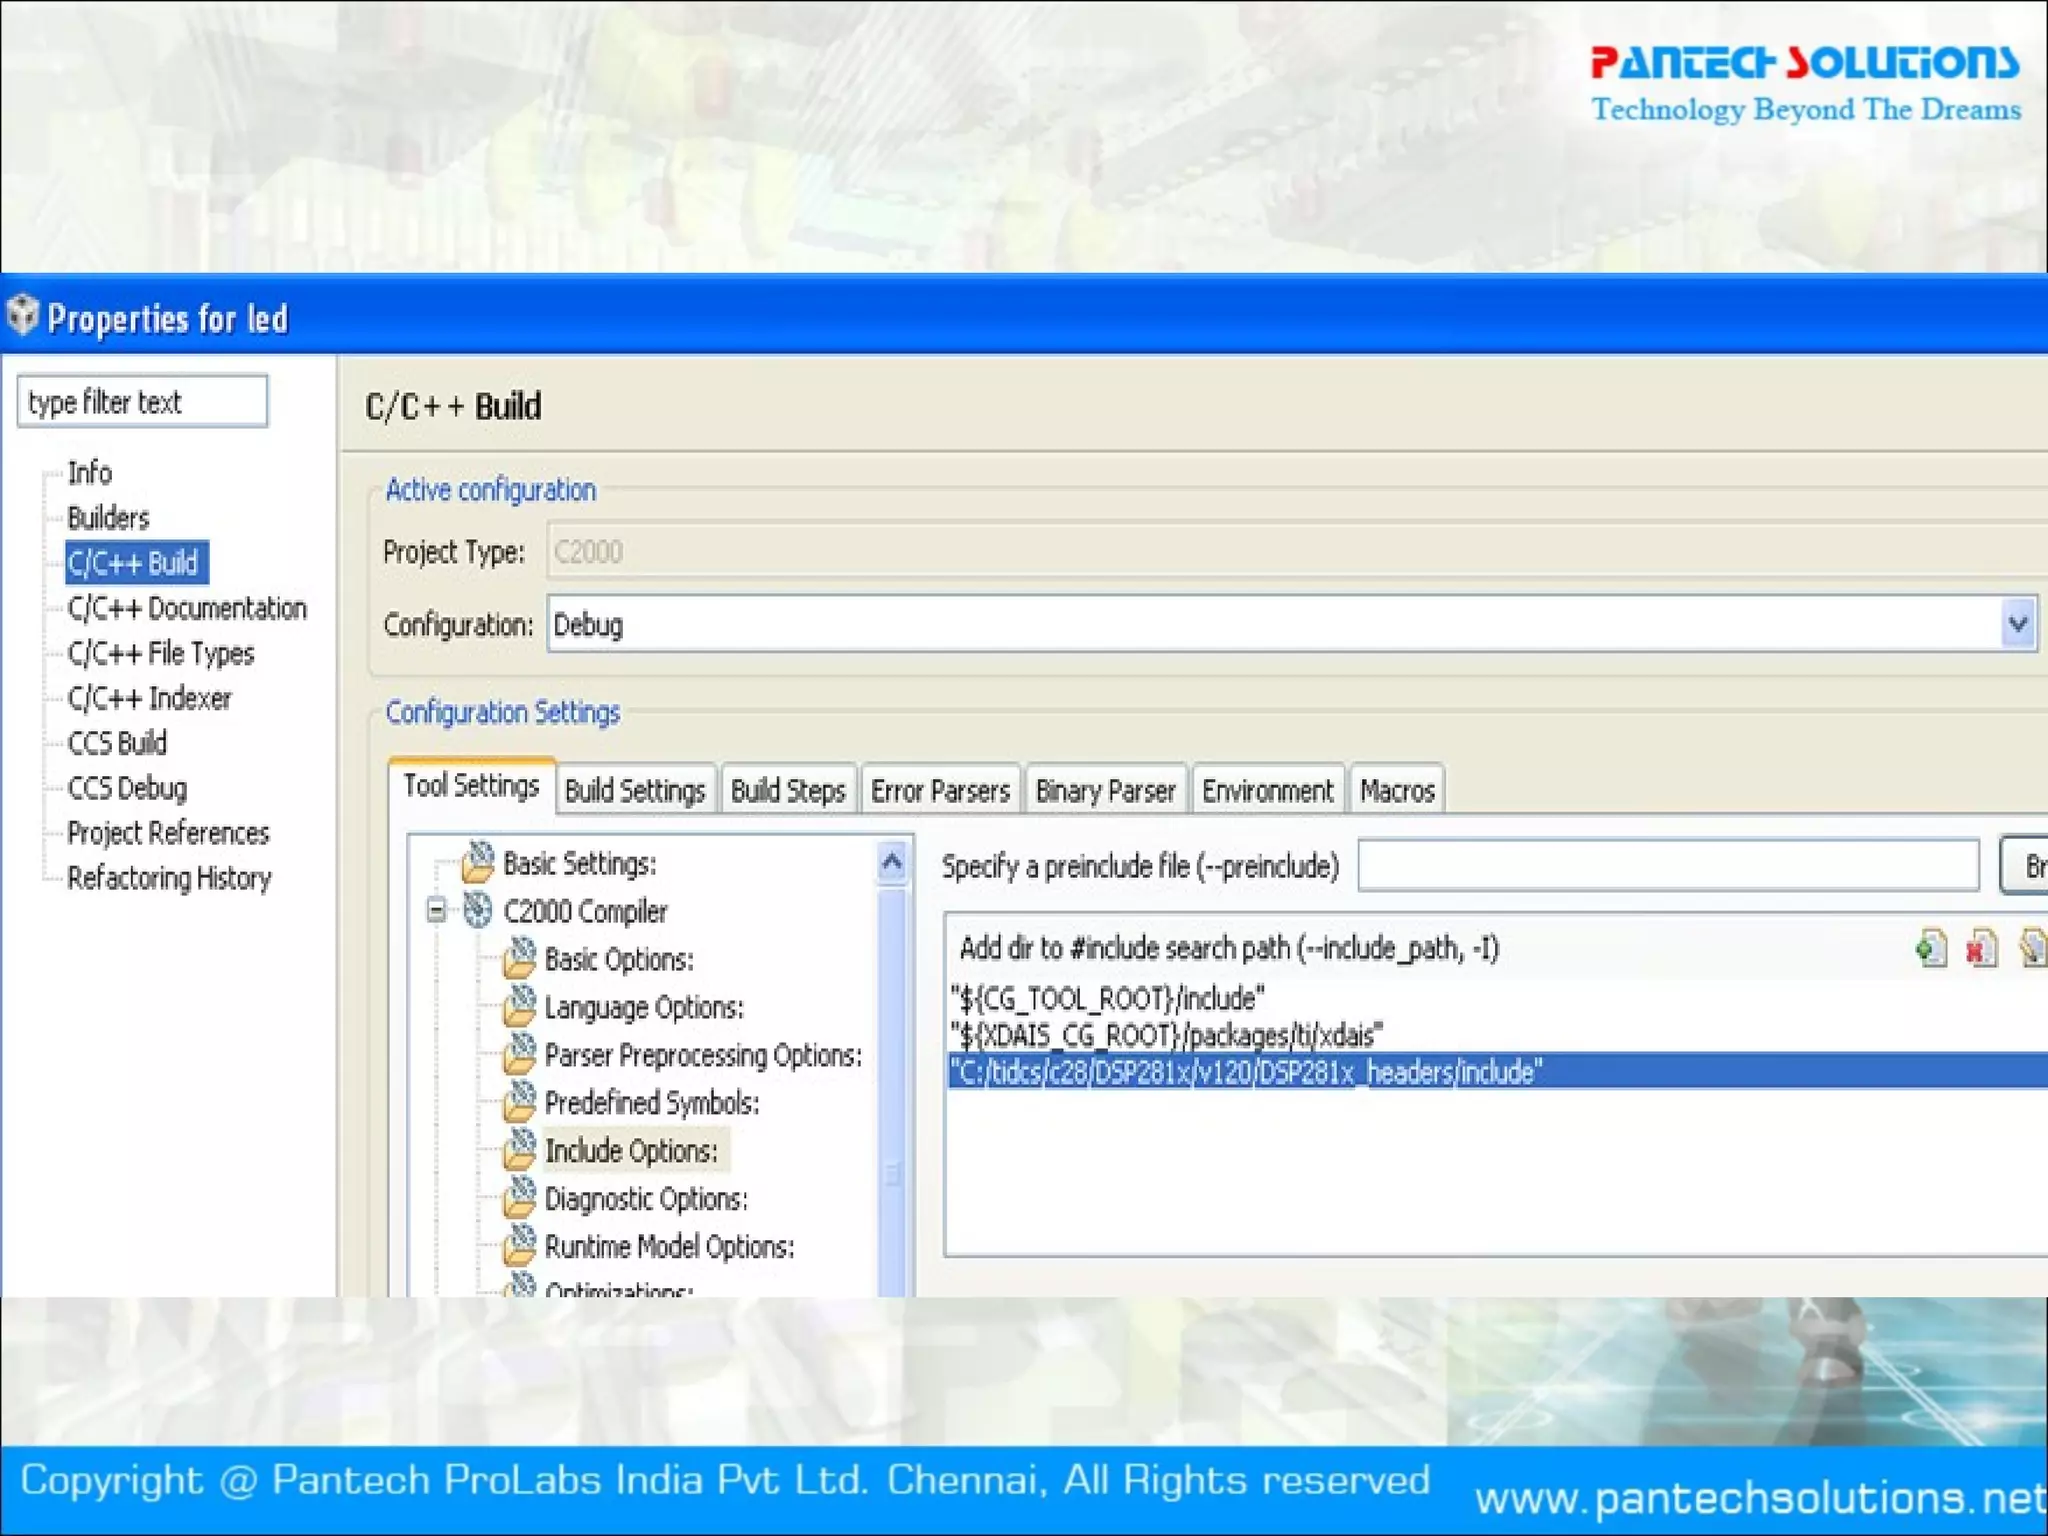Open the Configuration dropdown showing Debug
Image resolution: width=2048 pixels, height=1536 pixels.
pyautogui.click(x=2017, y=625)
